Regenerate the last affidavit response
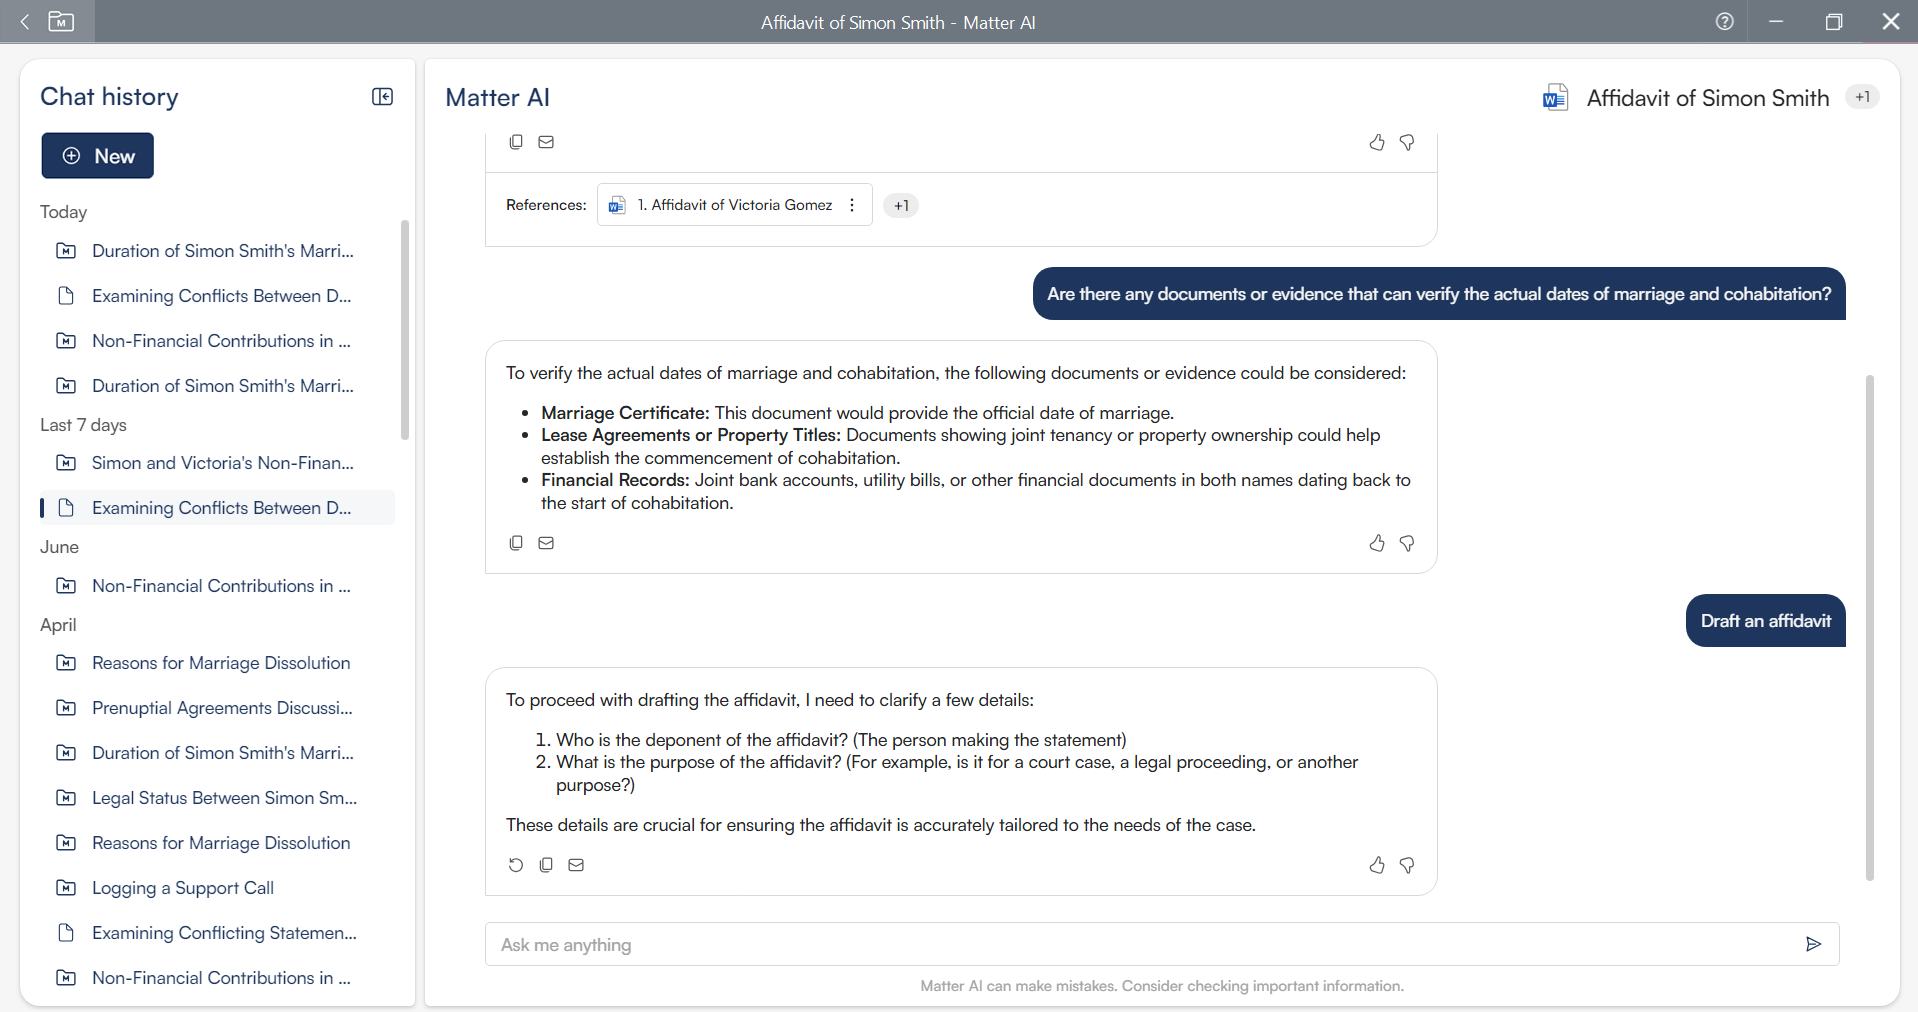 516,865
